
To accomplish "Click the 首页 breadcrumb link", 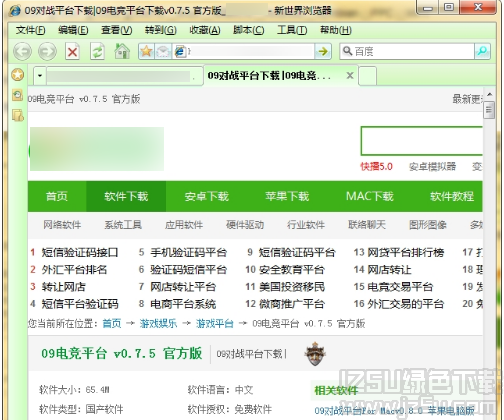I will point(112,323).
